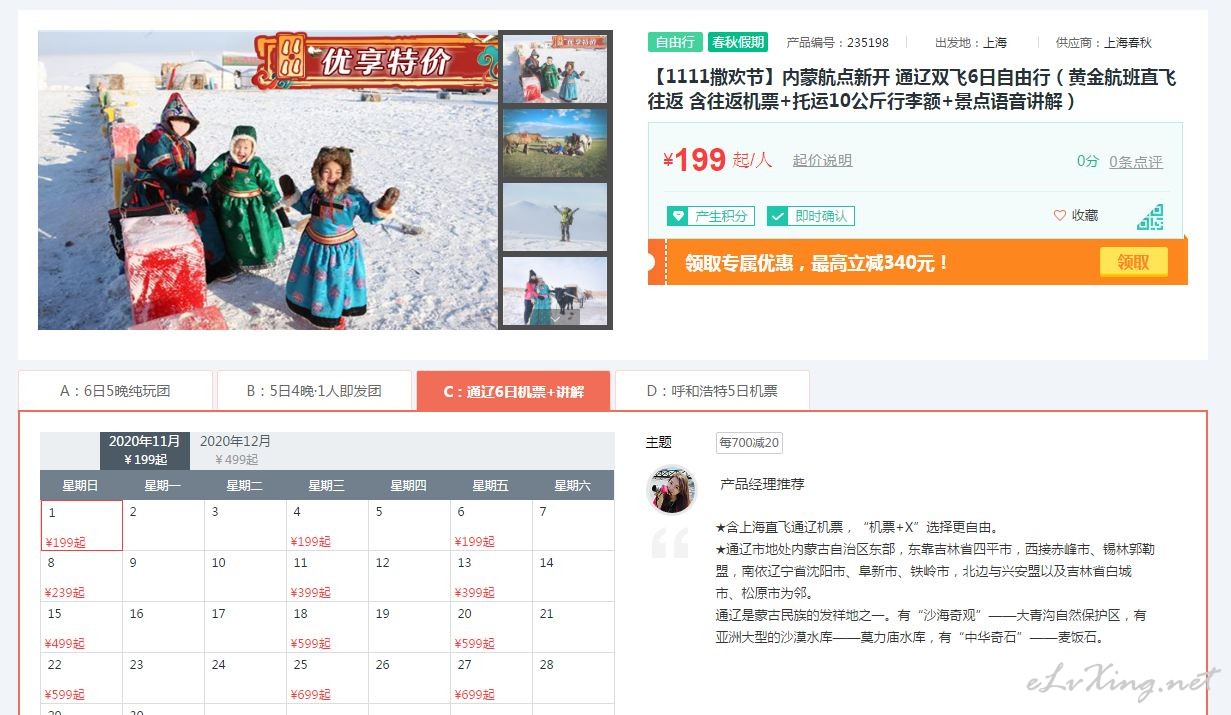1231x715 pixels.
Task: Click the 产品编号：235198 text
Action: 837,43
